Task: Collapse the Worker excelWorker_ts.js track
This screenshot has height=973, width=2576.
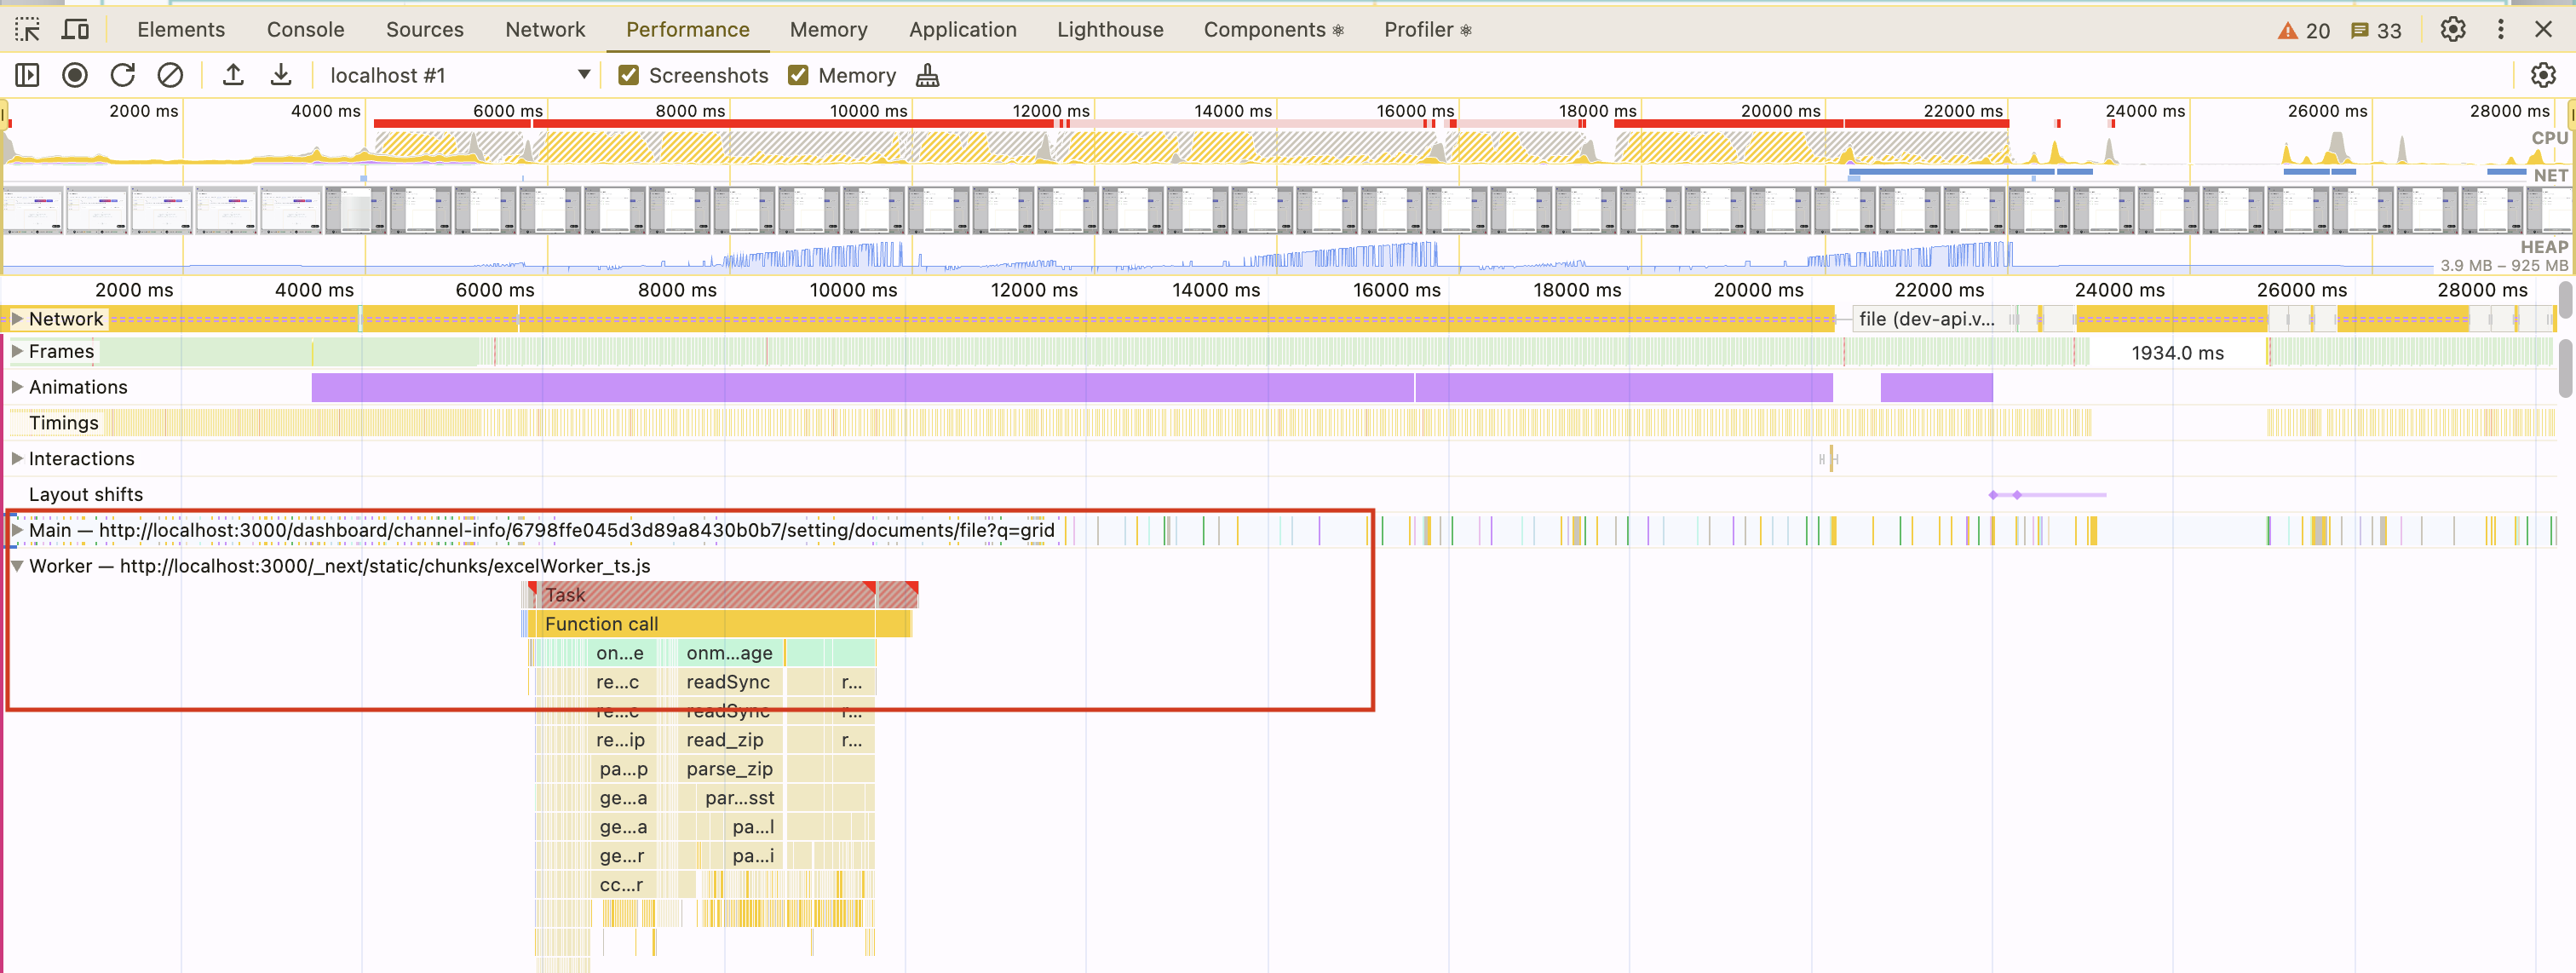Action: [x=17, y=566]
